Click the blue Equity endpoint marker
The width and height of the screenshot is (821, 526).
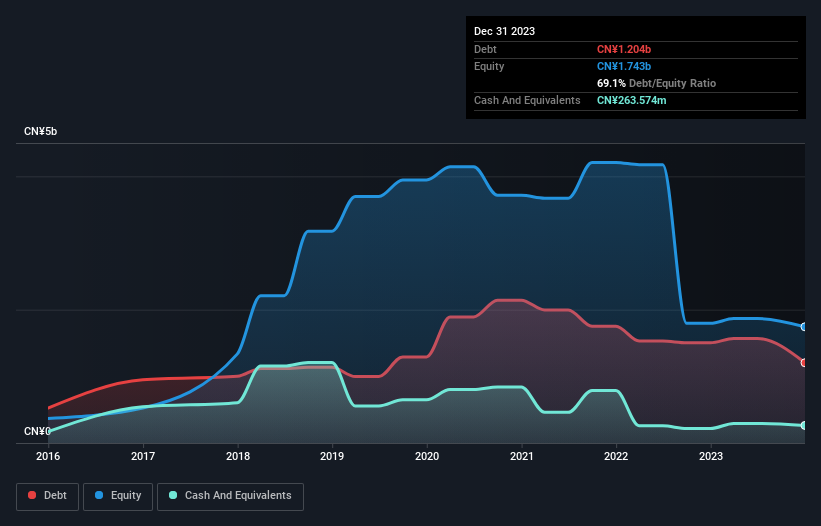click(x=804, y=327)
